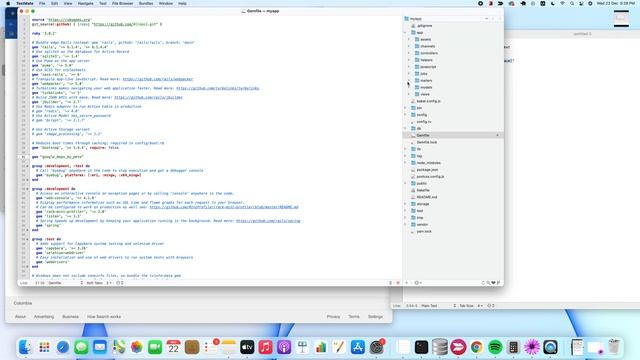Click the mailers folder icon
Image resolution: width=640 pixels, height=360 pixels.
coord(417,80)
